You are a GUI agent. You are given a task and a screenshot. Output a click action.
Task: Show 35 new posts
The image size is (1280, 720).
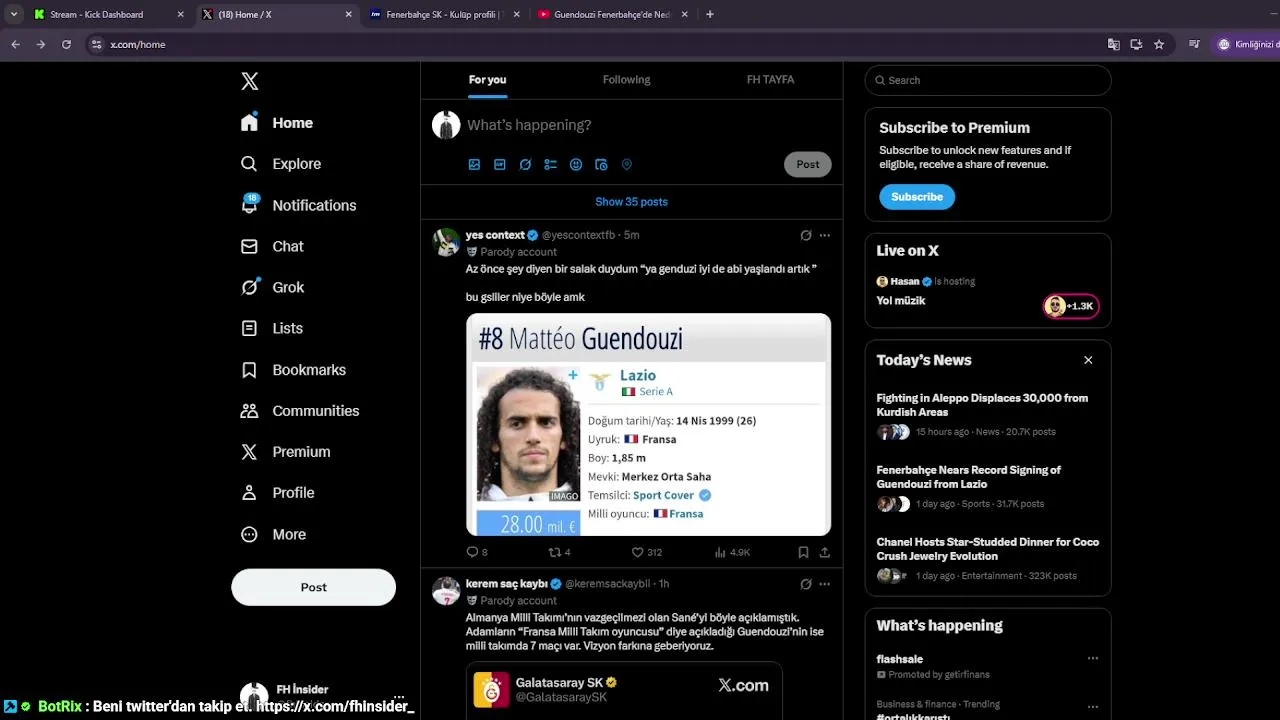point(631,202)
